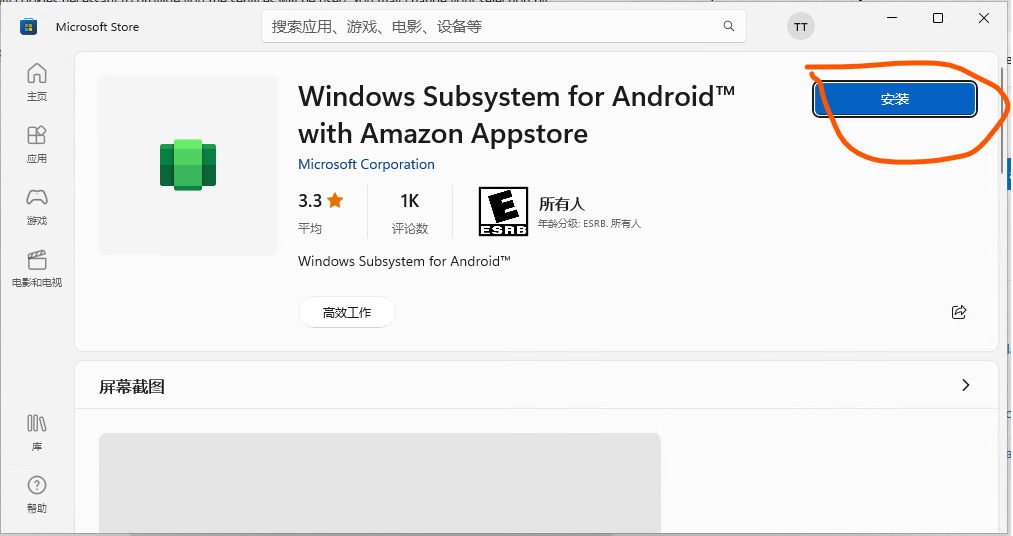The height and width of the screenshot is (536, 1013).
Task: Click the vertical scrollbar on right edge
Action: (1003, 119)
